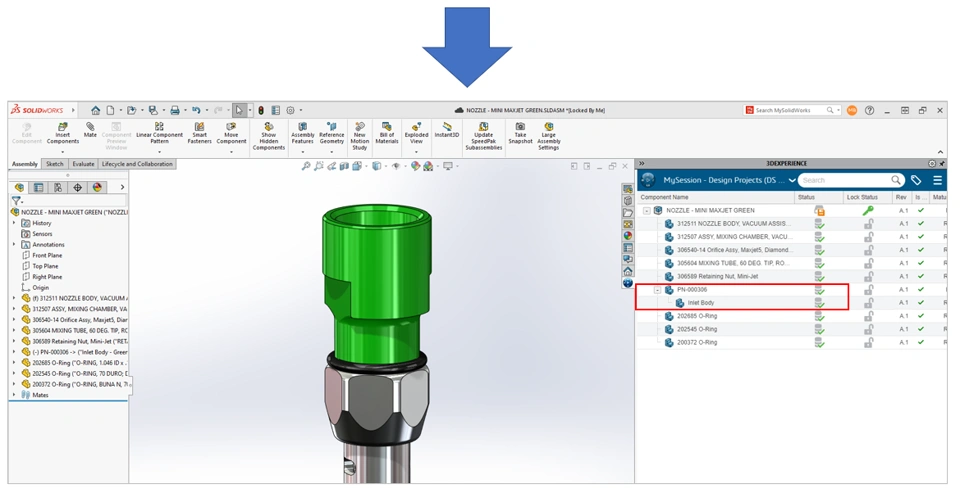Screen dimensions: 960x493
Task: Open the PropertyManager tab icon
Action: click(x=39, y=187)
